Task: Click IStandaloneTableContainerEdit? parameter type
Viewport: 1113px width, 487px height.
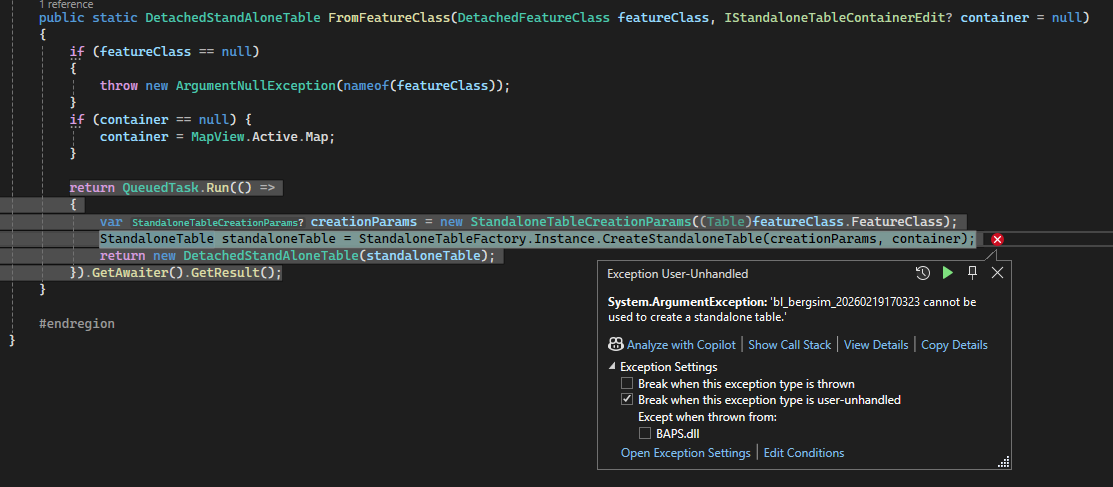Action: (839, 17)
